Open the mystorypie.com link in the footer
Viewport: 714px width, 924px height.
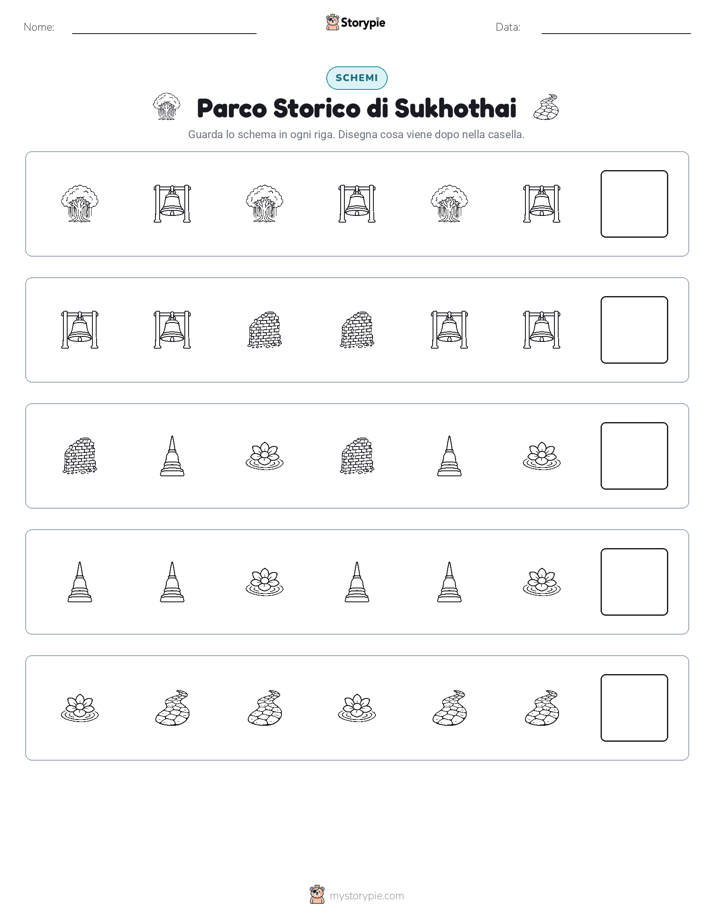click(366, 896)
